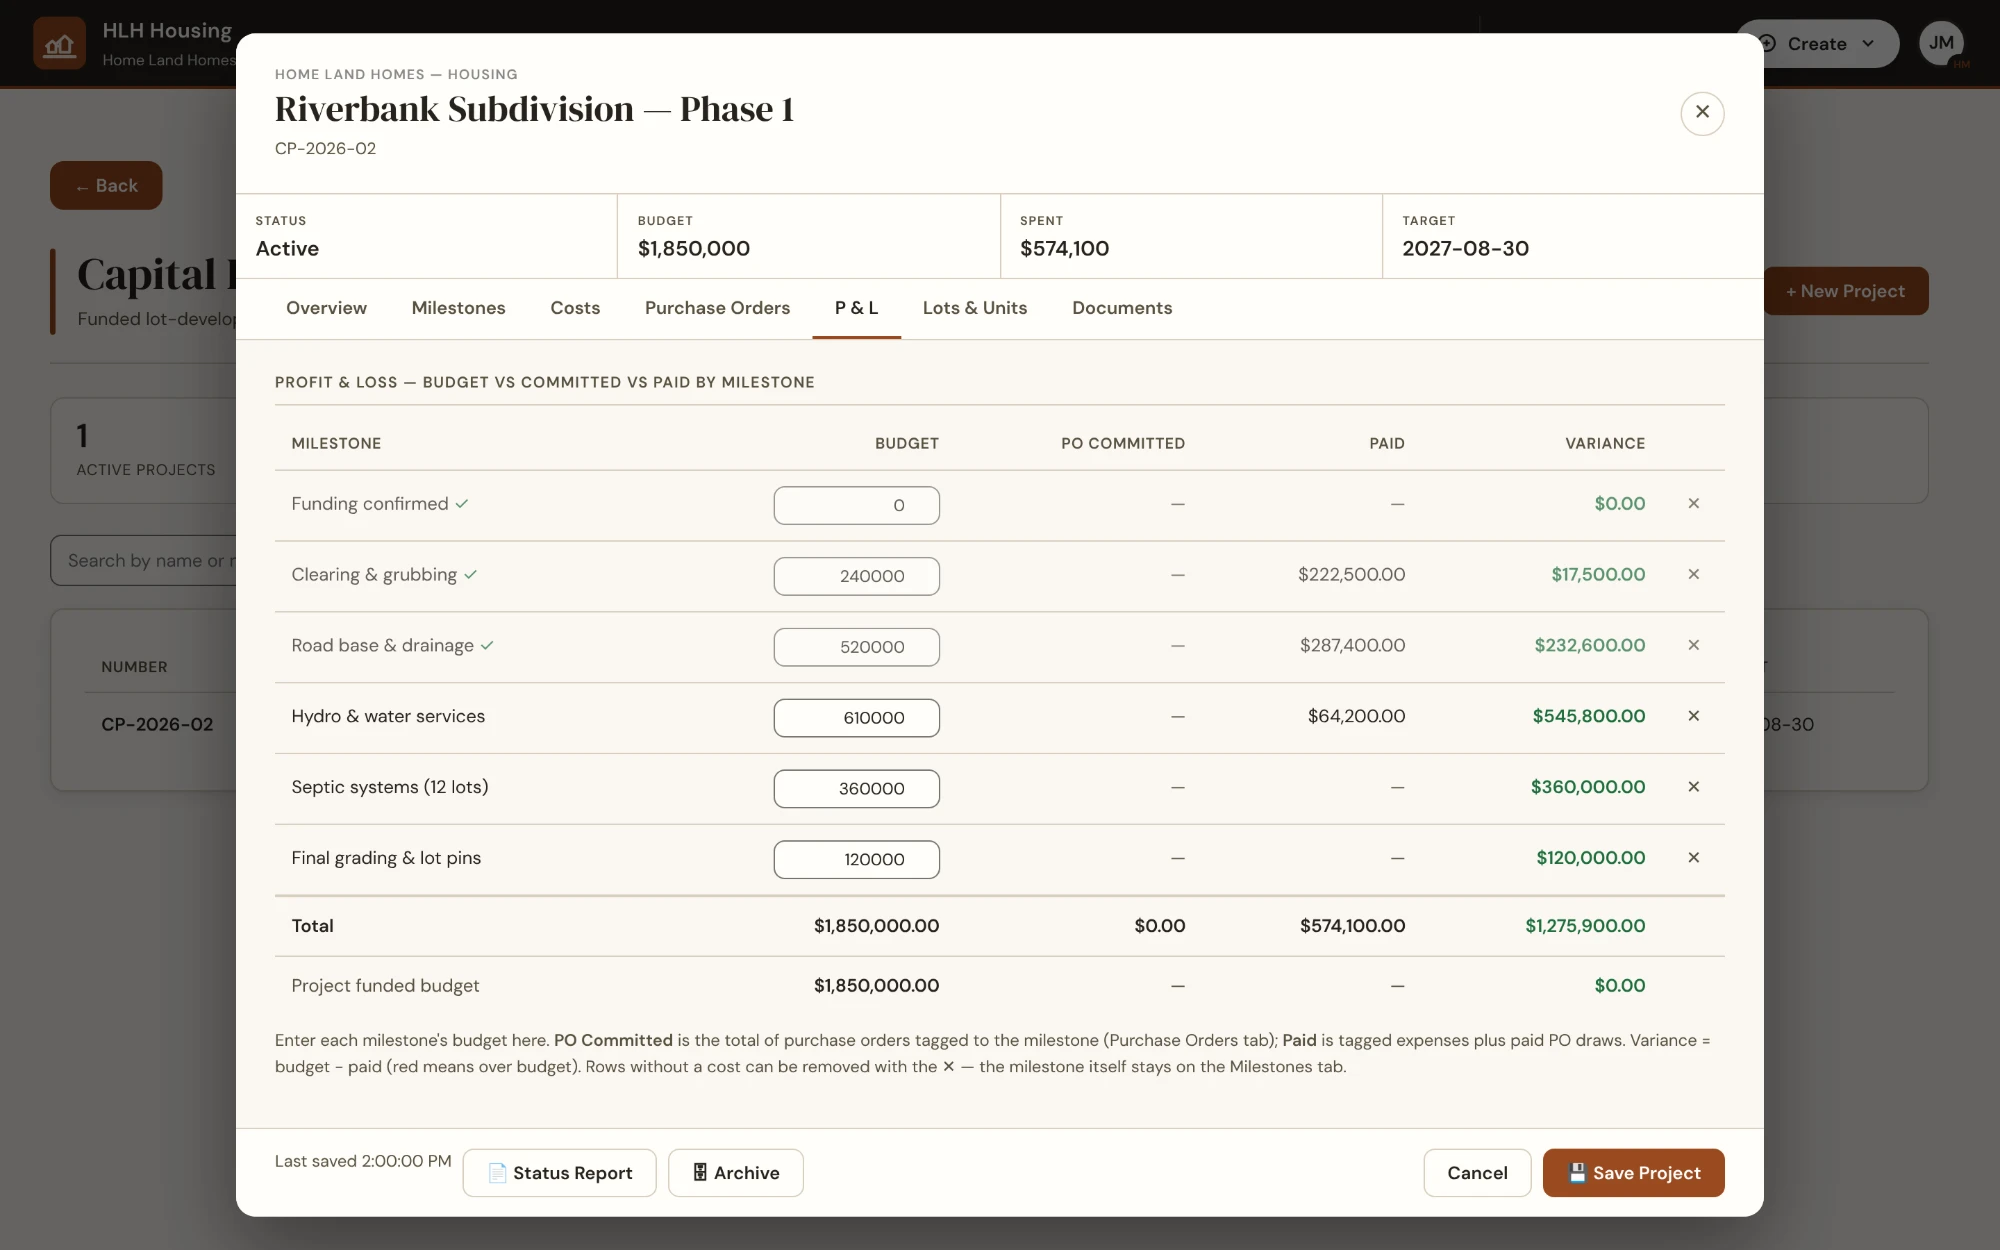Select the Project funded budget label
The image size is (2000, 1250).
(x=385, y=986)
